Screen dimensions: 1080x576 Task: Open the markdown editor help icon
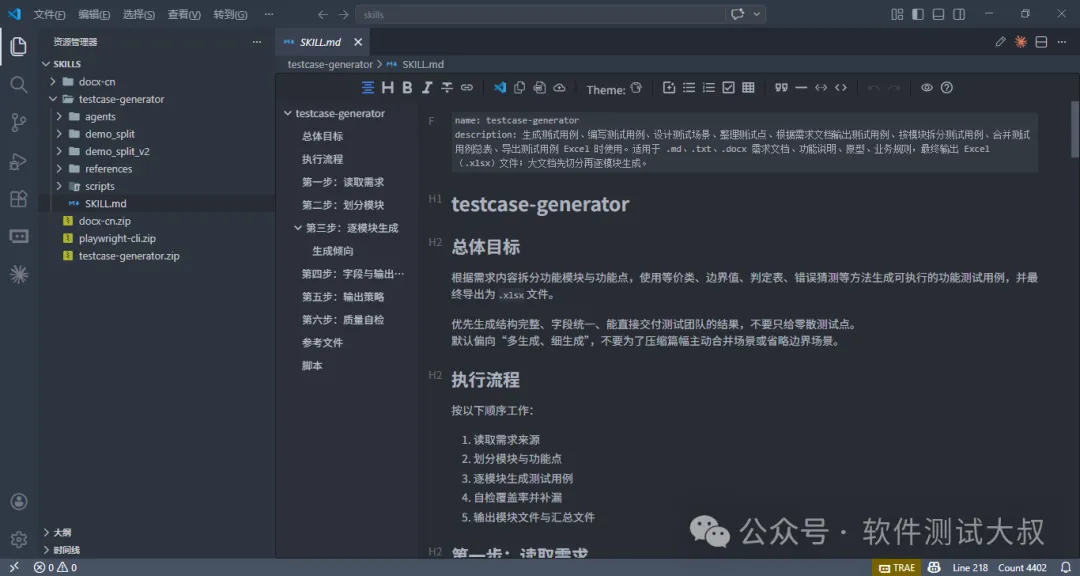pyautogui.click(x=947, y=88)
